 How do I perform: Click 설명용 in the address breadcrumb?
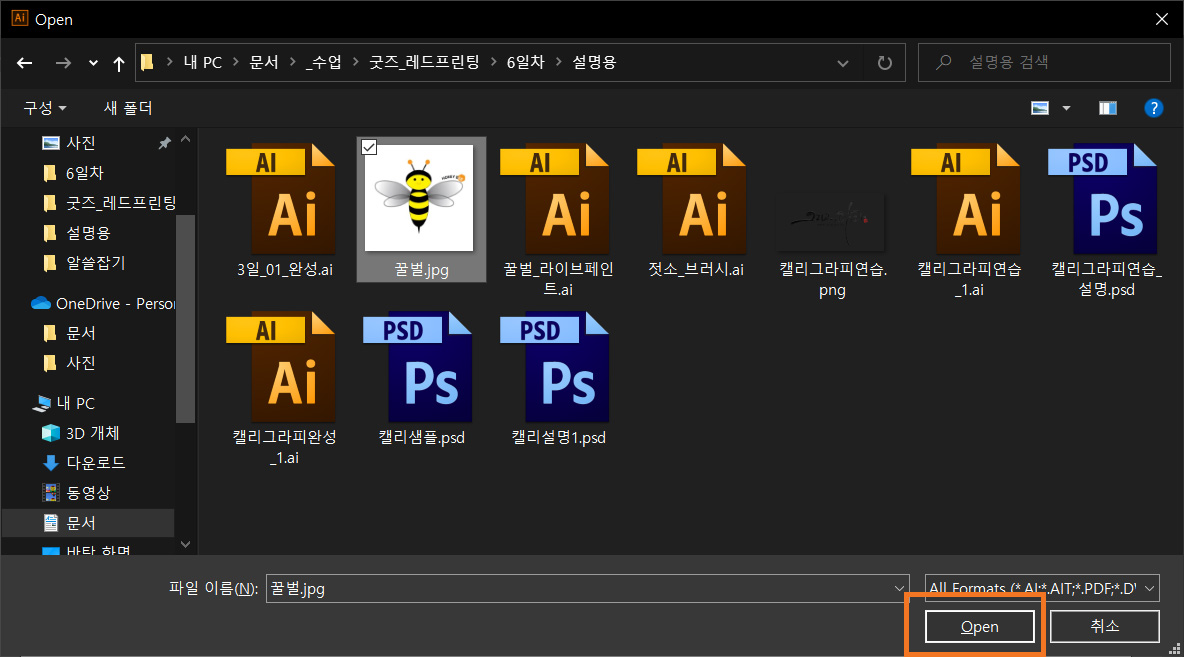[x=594, y=63]
